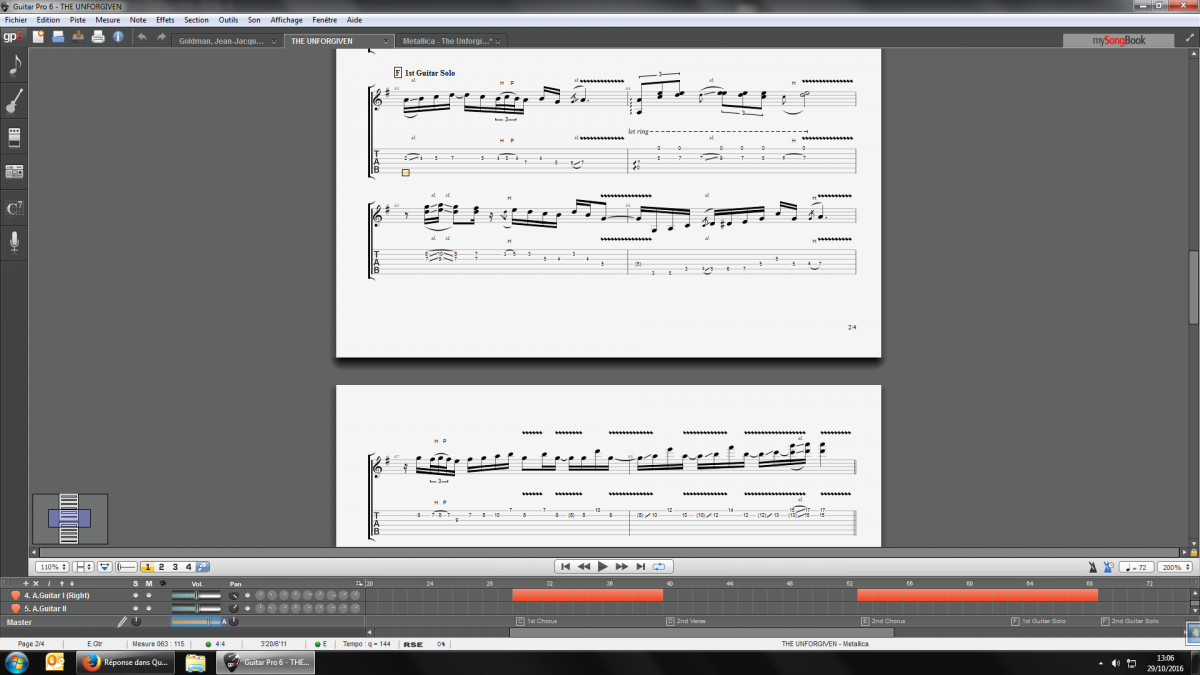Jump to last bar
Screen dimensions: 1200x675
click(641, 566)
